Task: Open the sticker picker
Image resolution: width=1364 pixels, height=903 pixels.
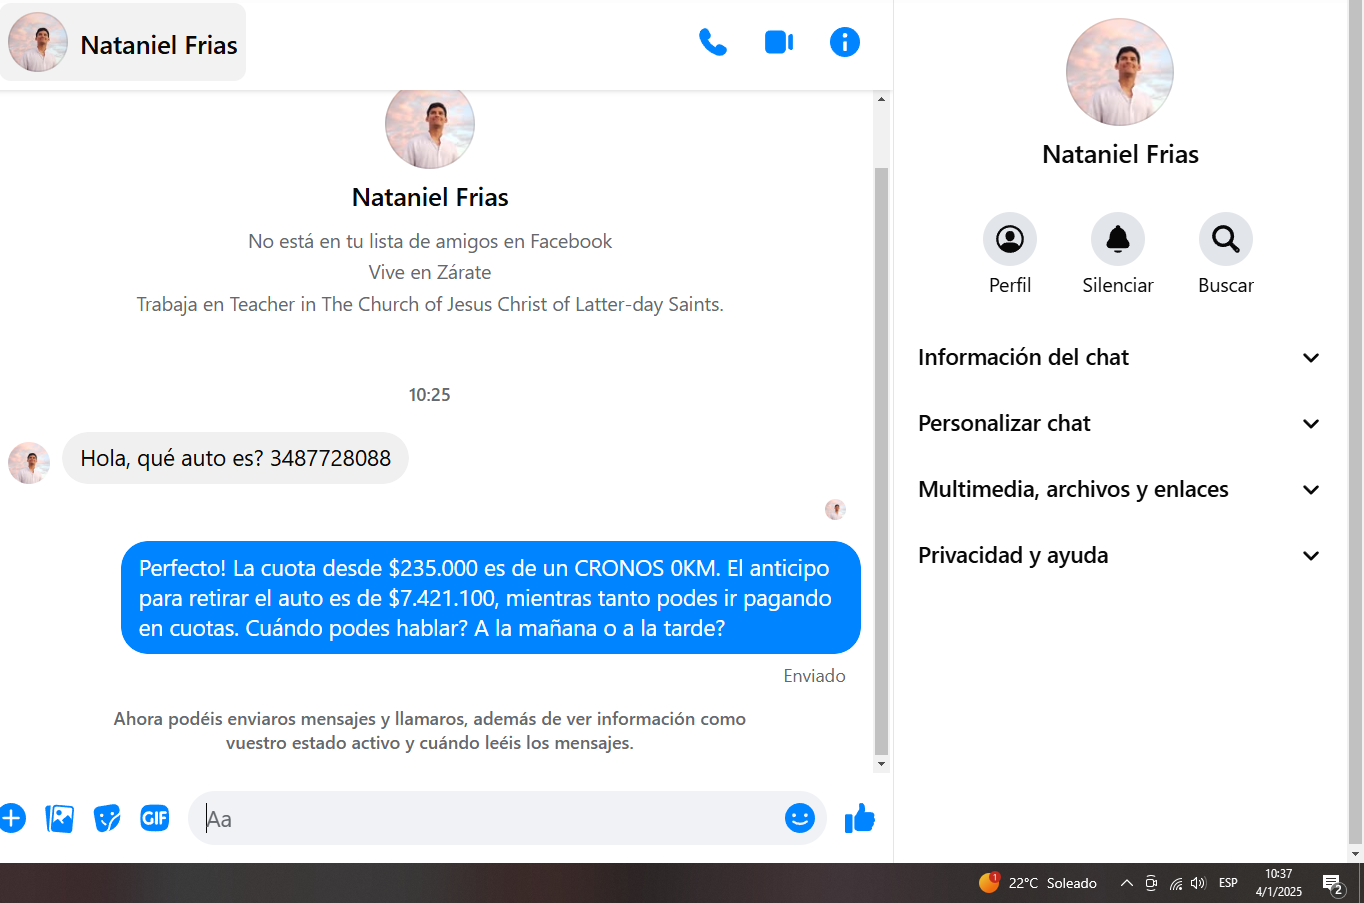Action: point(107,818)
